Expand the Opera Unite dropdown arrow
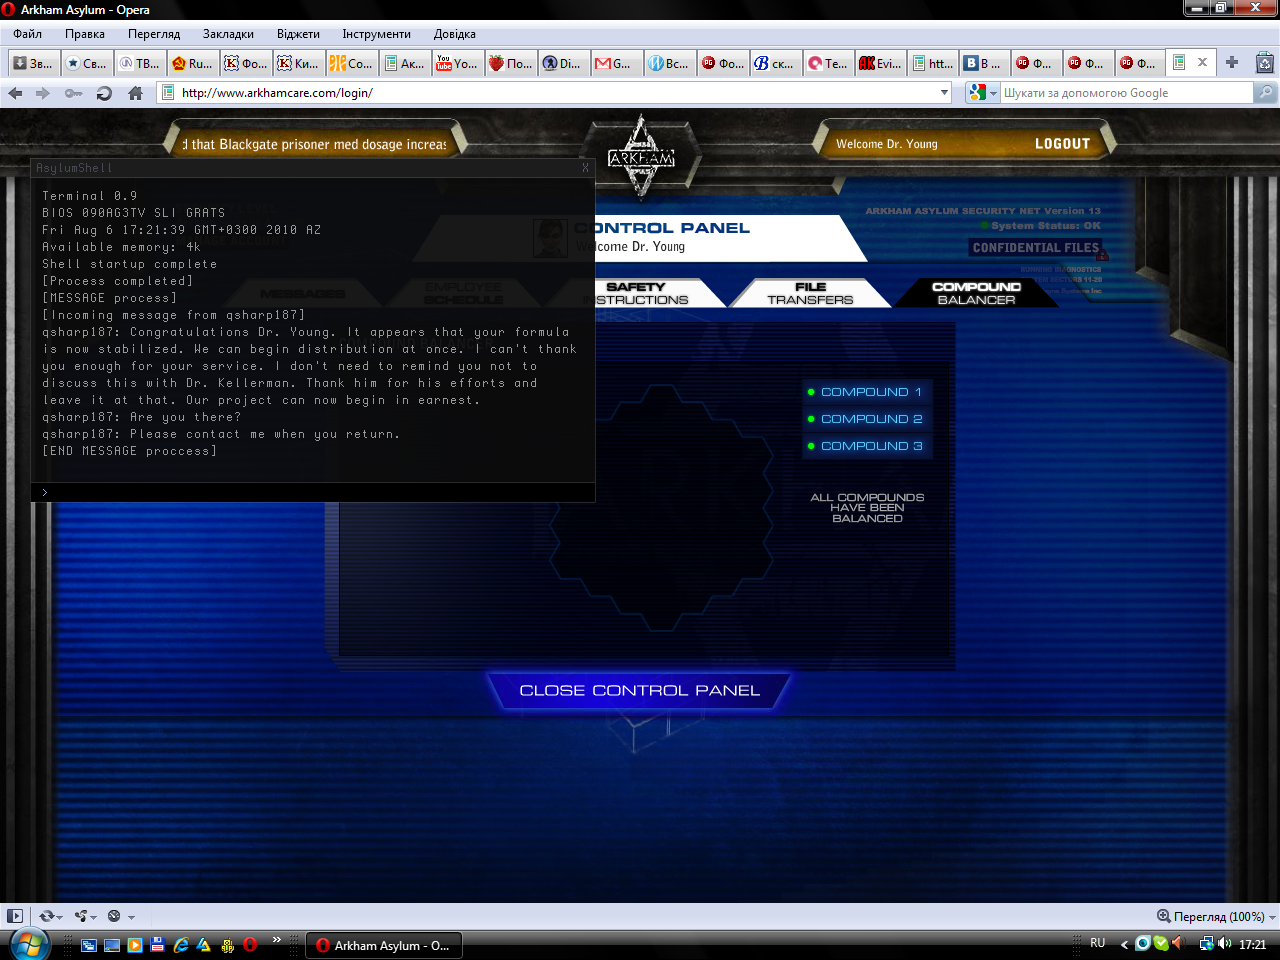This screenshot has height=960, width=1280. coord(94,917)
